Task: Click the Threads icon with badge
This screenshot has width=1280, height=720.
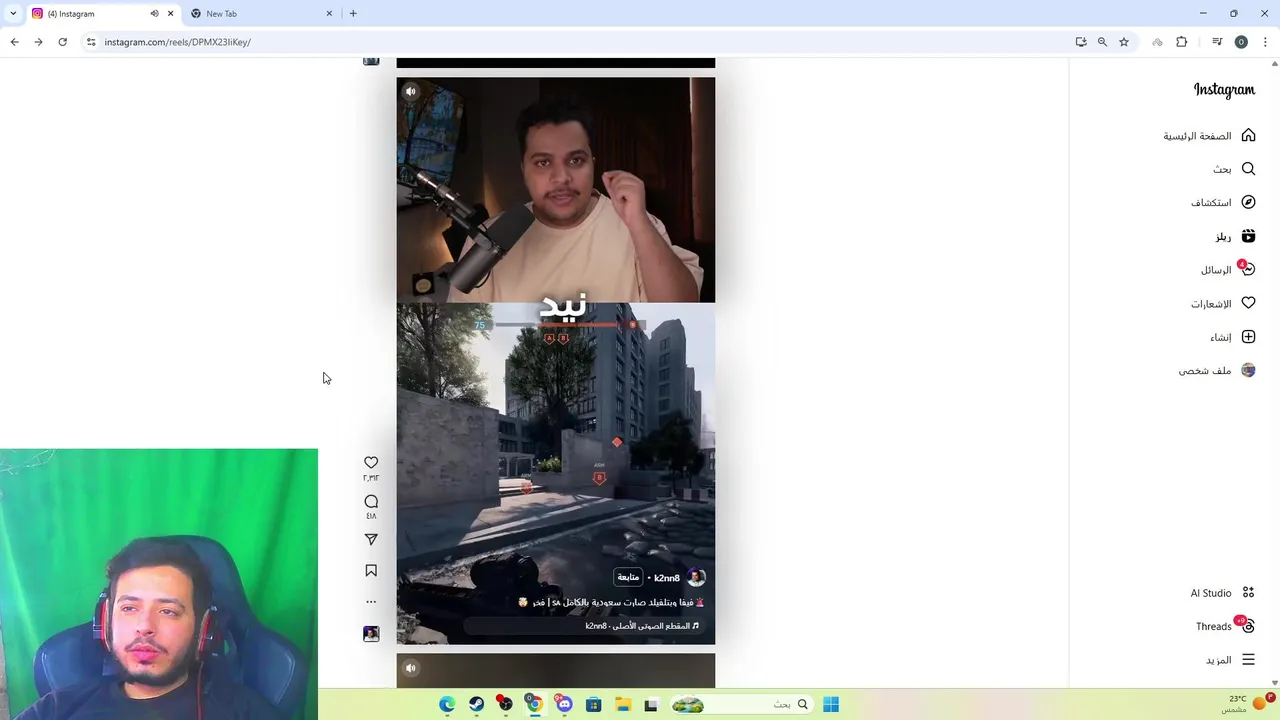Action: click(1246, 625)
